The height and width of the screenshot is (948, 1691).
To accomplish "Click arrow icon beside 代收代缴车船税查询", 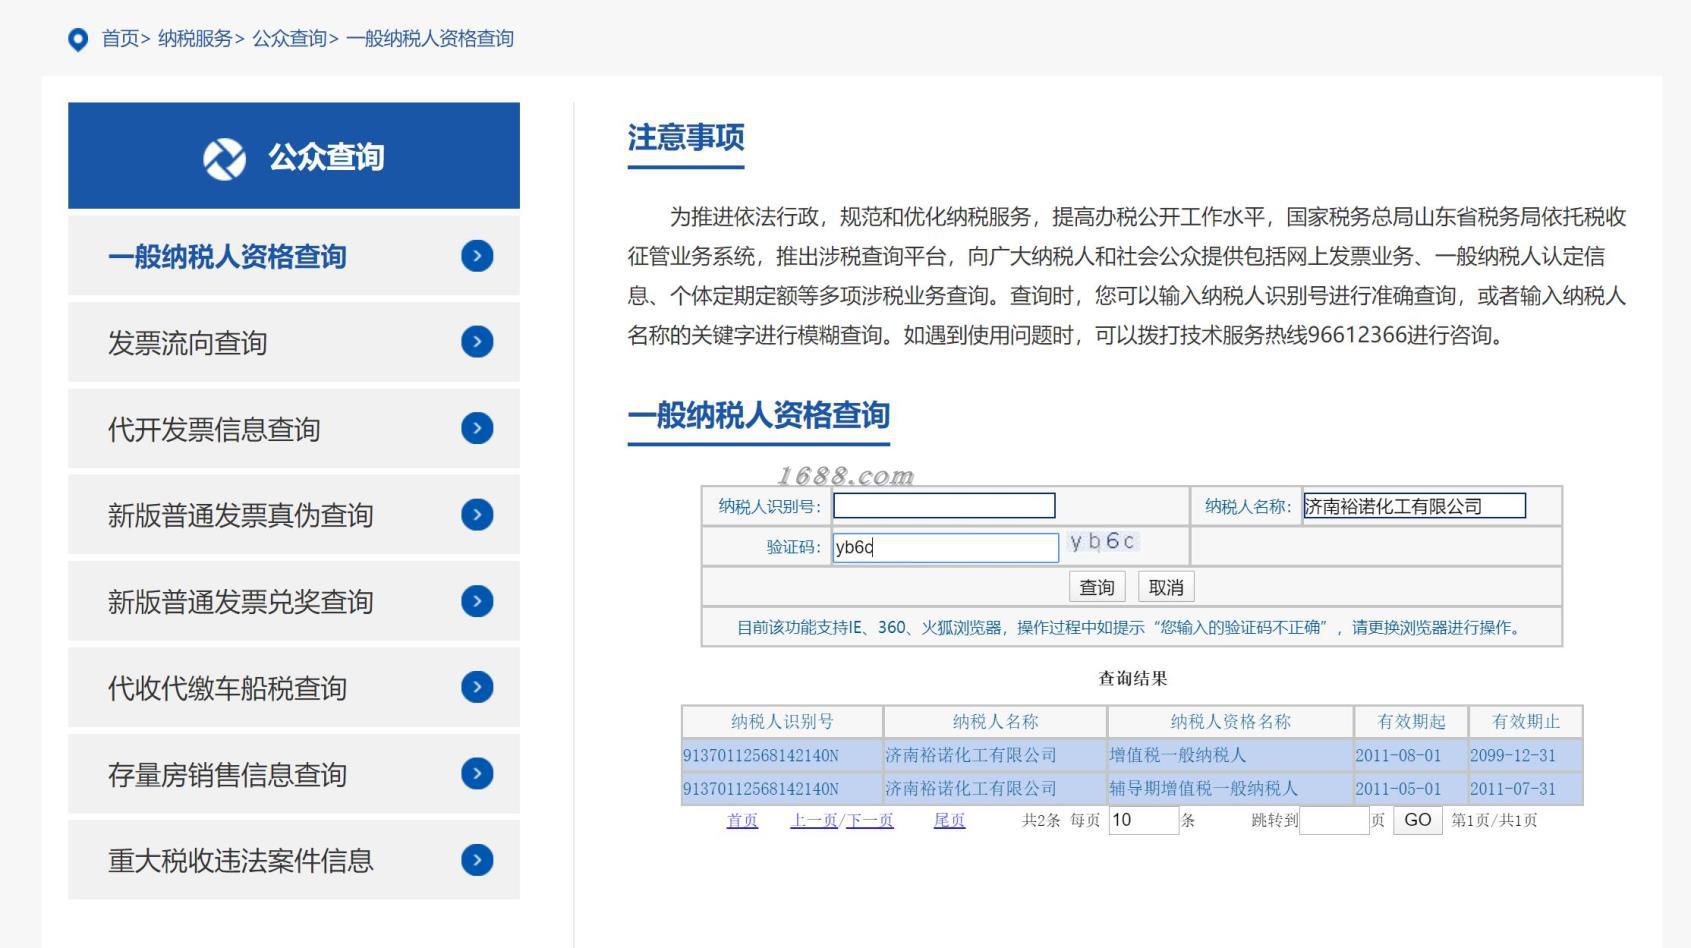I will [x=477, y=687].
